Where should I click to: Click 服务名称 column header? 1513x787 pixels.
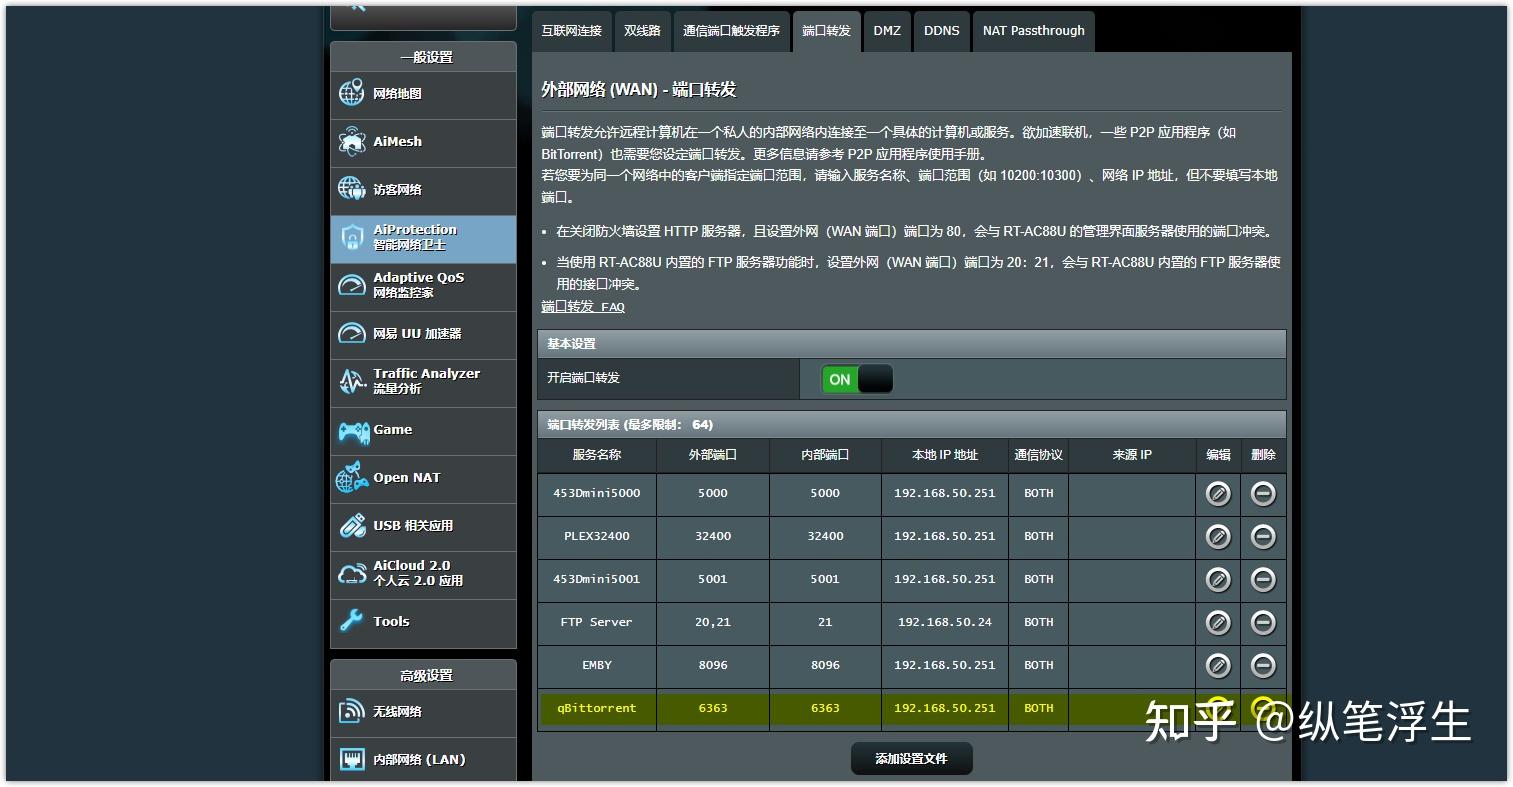click(597, 455)
